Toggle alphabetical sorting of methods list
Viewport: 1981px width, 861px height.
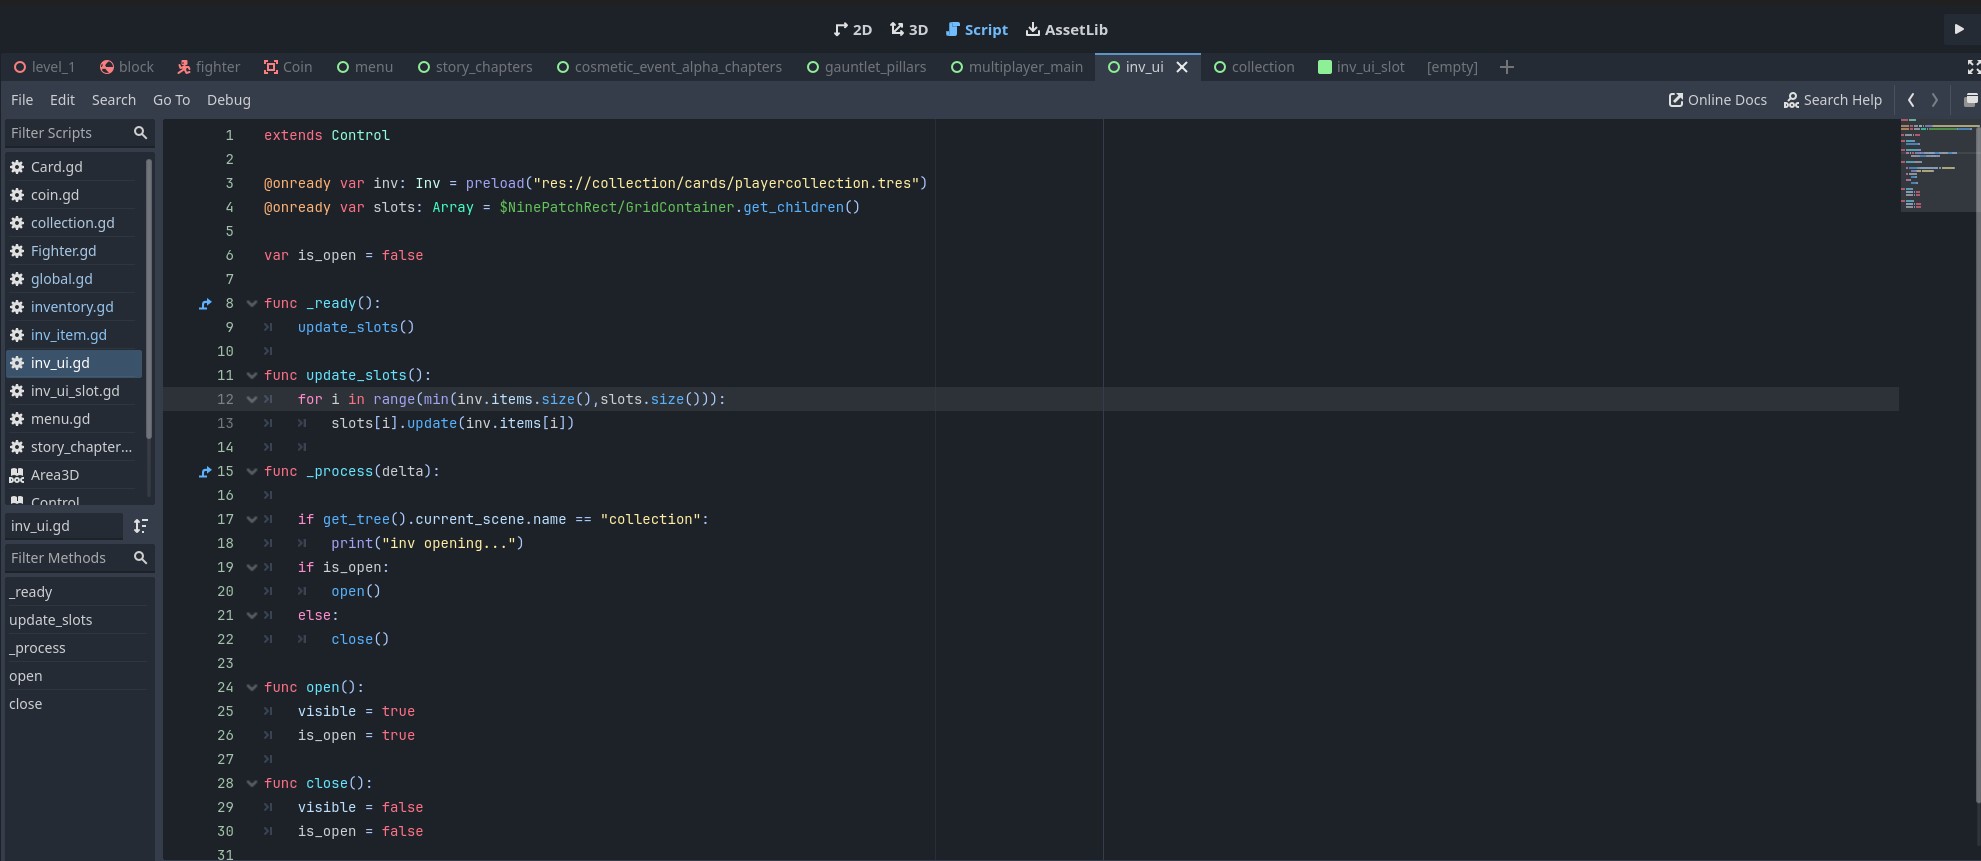(141, 526)
